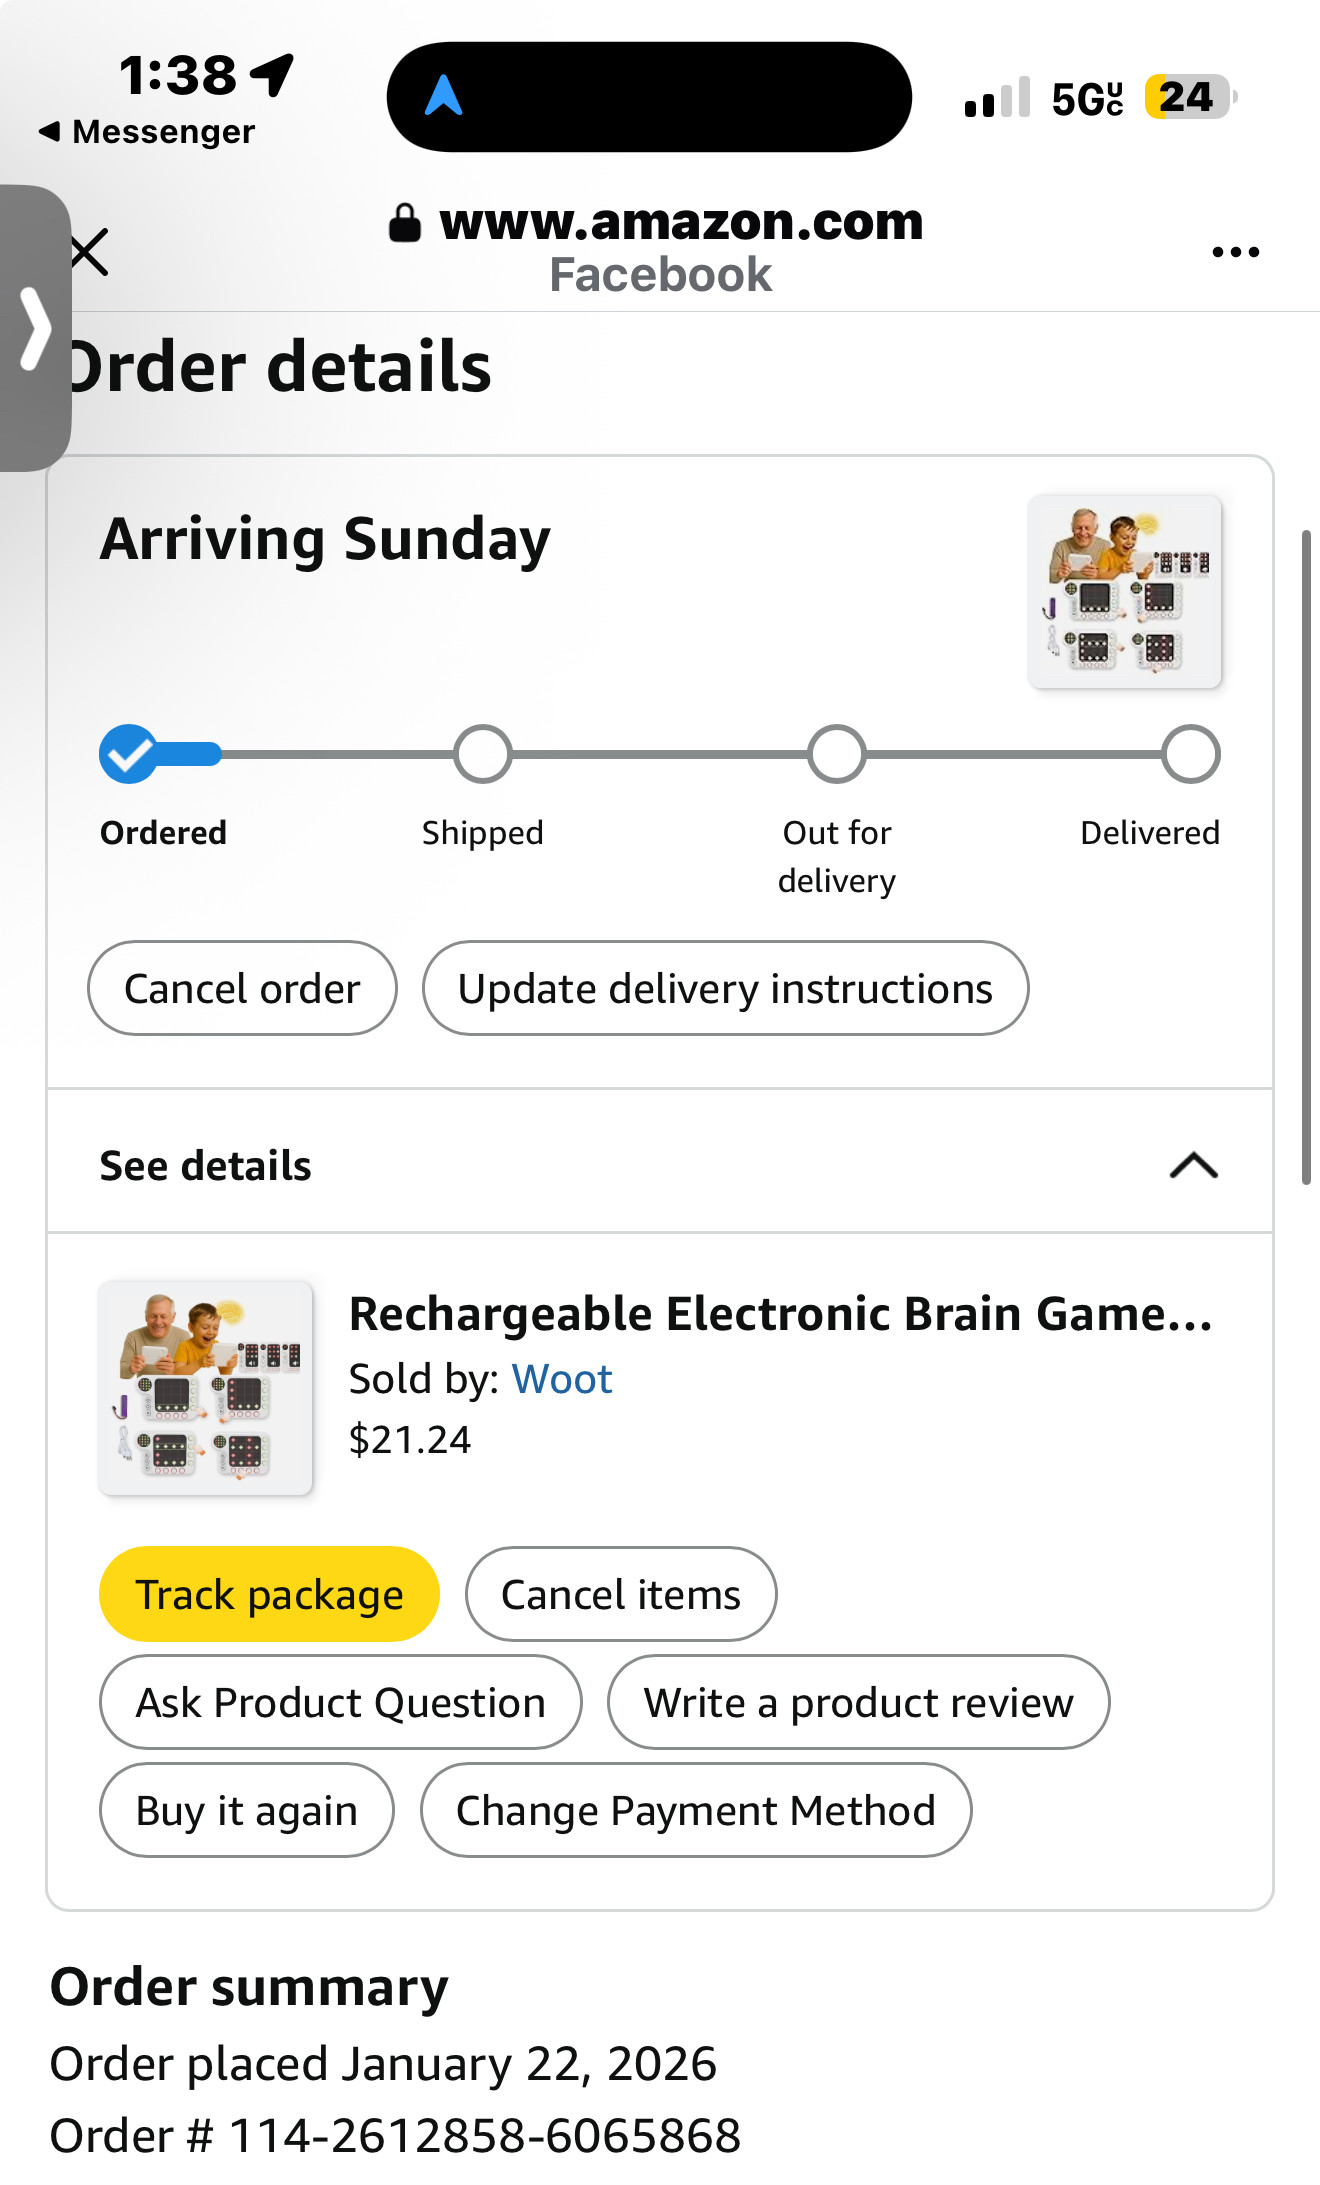Click the Cancel order button
The image size is (1320, 2185).
242,988
